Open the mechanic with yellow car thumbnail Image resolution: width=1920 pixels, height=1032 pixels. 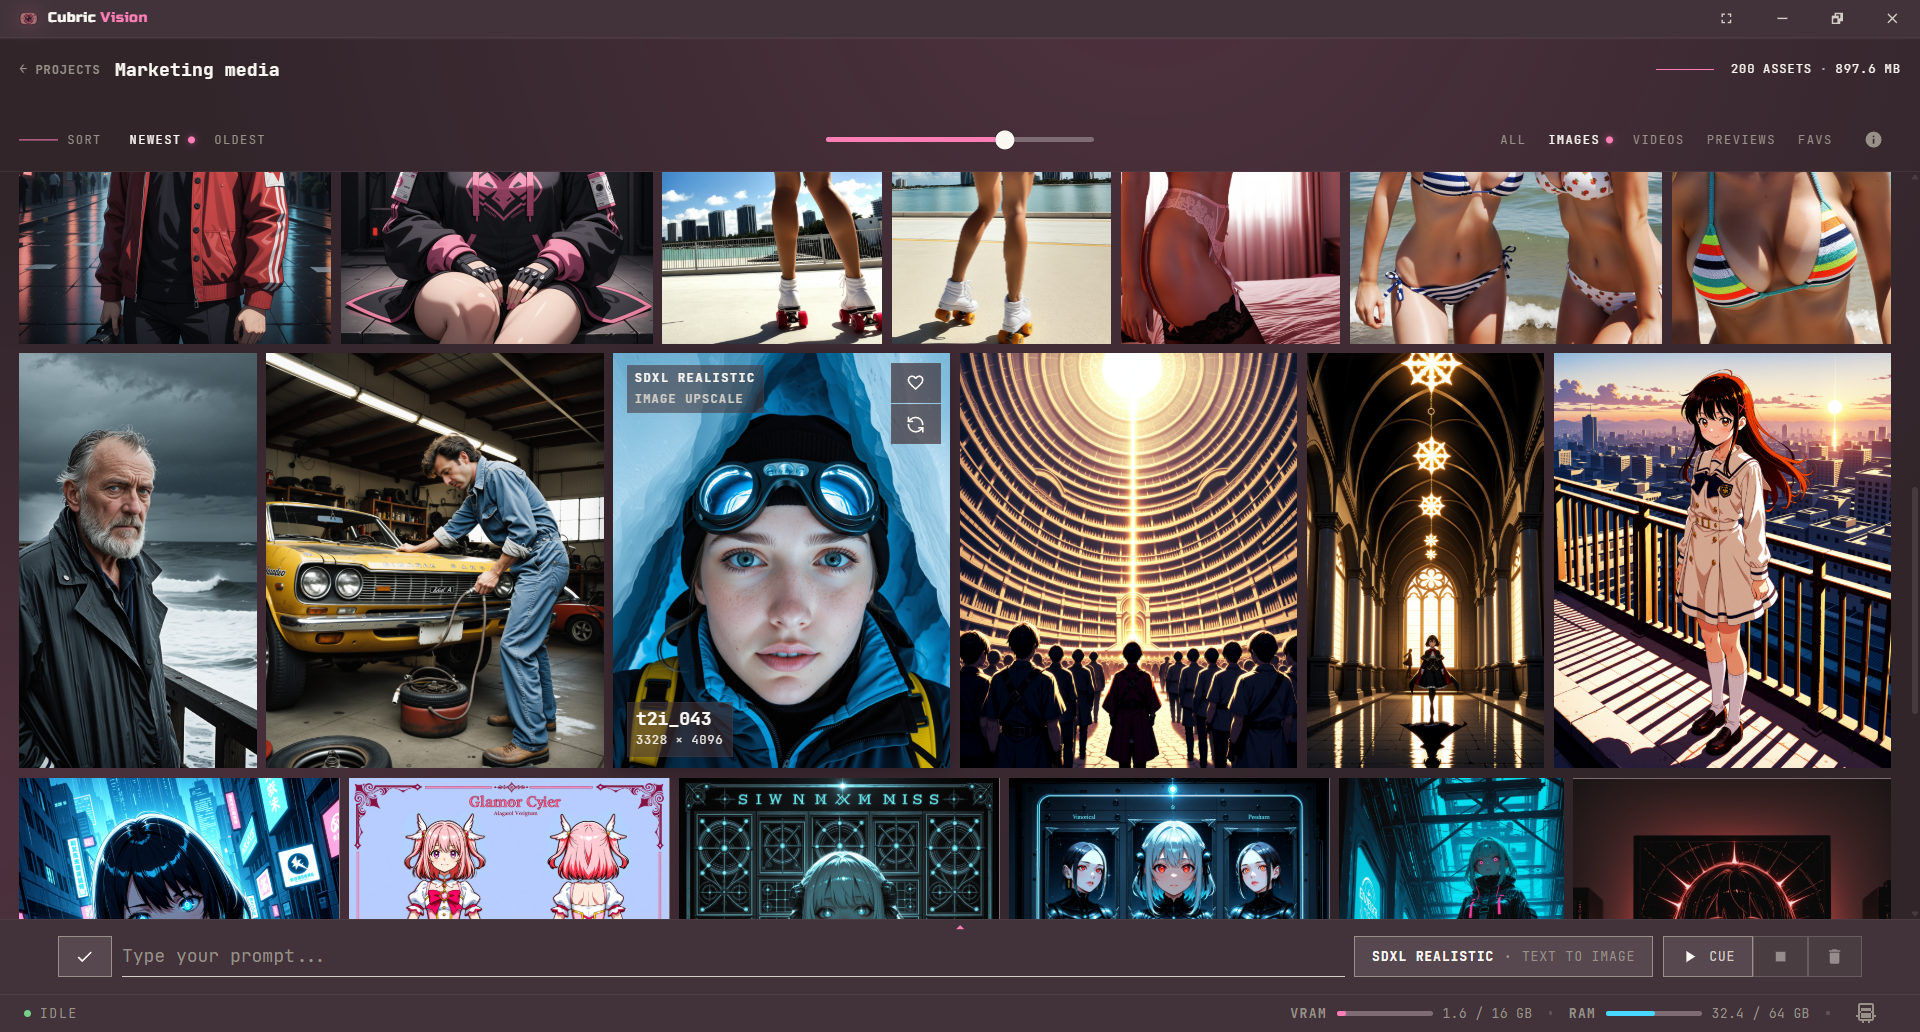point(435,560)
